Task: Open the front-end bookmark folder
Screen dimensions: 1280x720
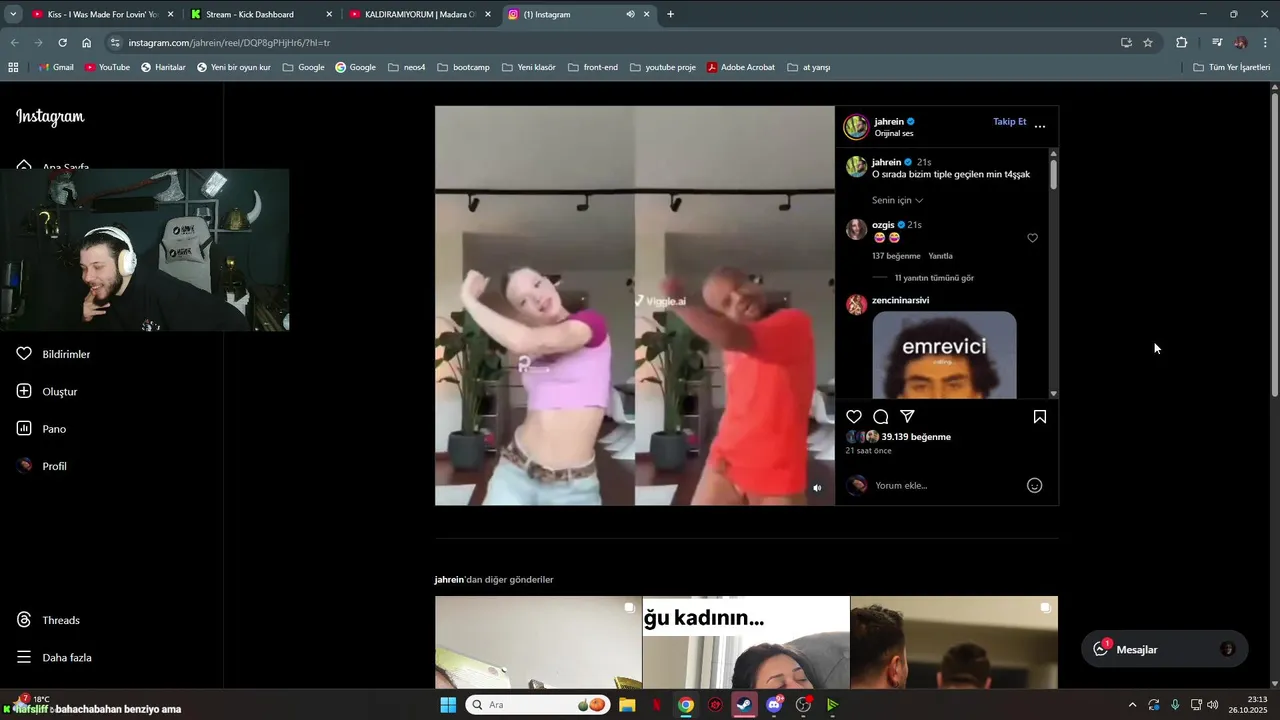Action: point(592,67)
